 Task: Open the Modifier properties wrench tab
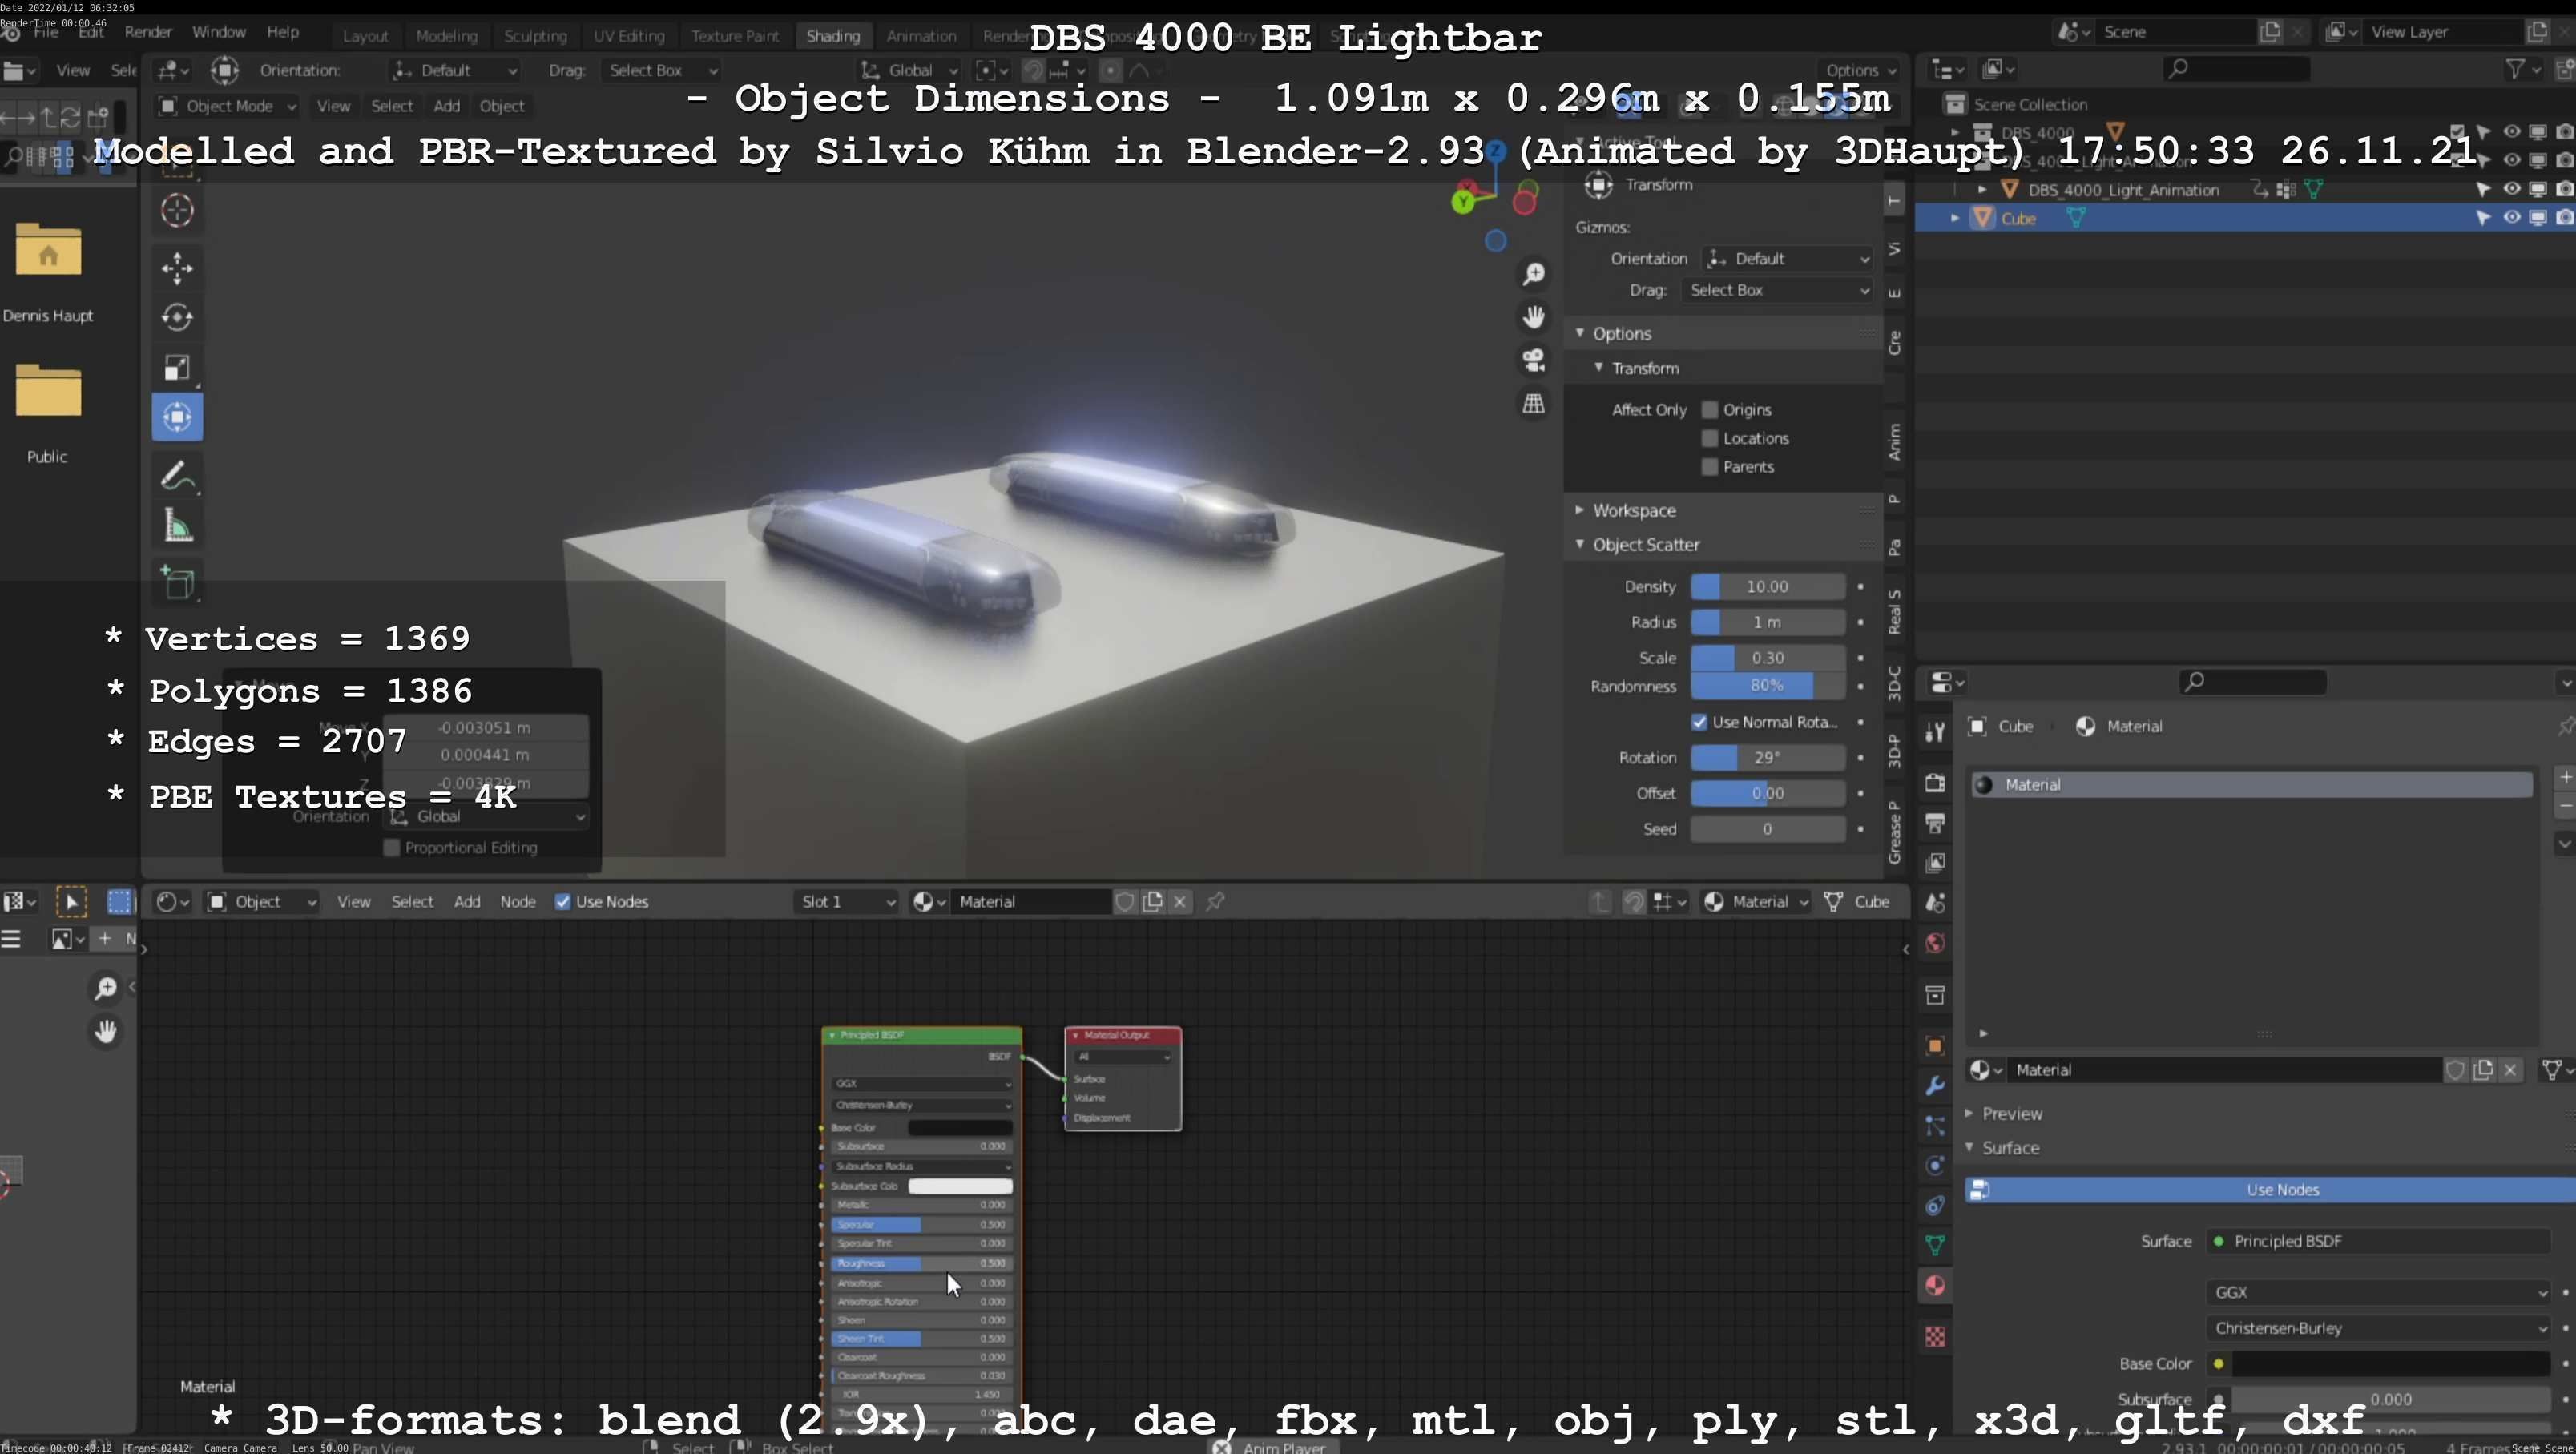coord(1935,1085)
